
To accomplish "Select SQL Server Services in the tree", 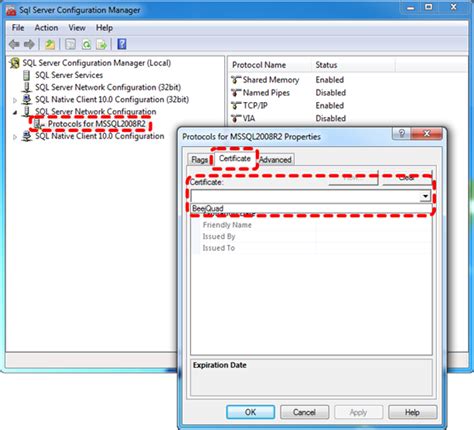I will click(x=69, y=75).
